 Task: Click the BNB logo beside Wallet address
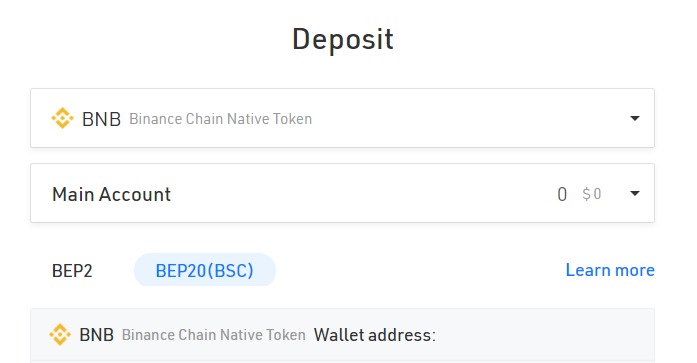[60, 335]
